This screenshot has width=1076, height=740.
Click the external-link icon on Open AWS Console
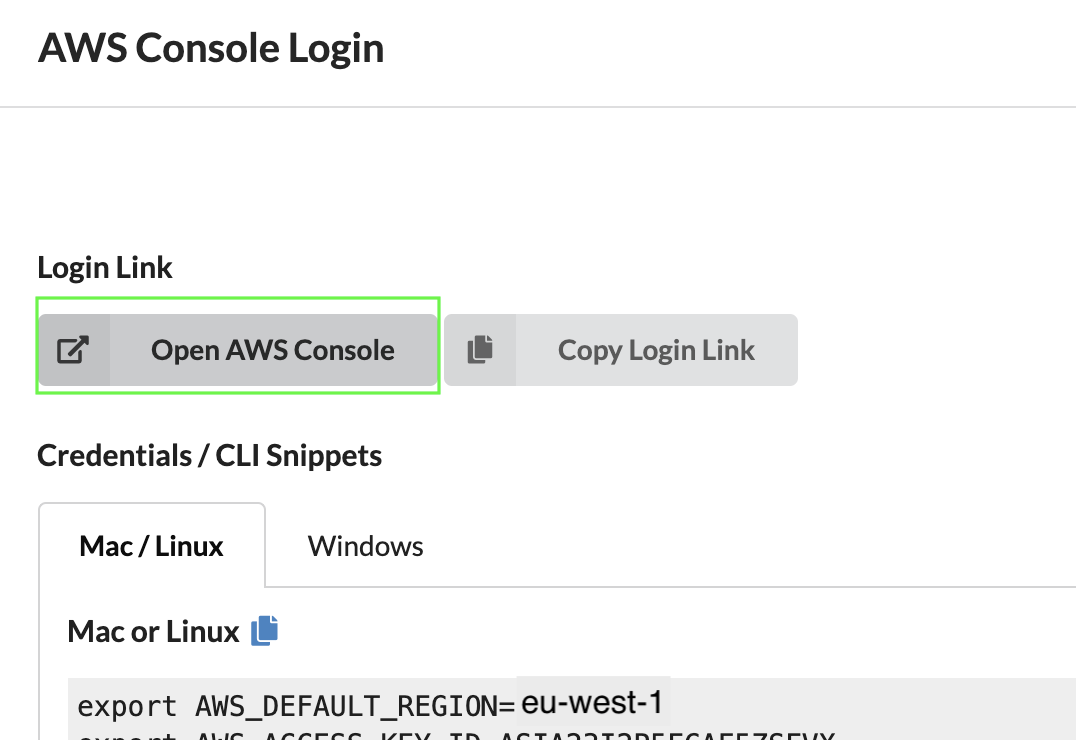tap(73, 350)
